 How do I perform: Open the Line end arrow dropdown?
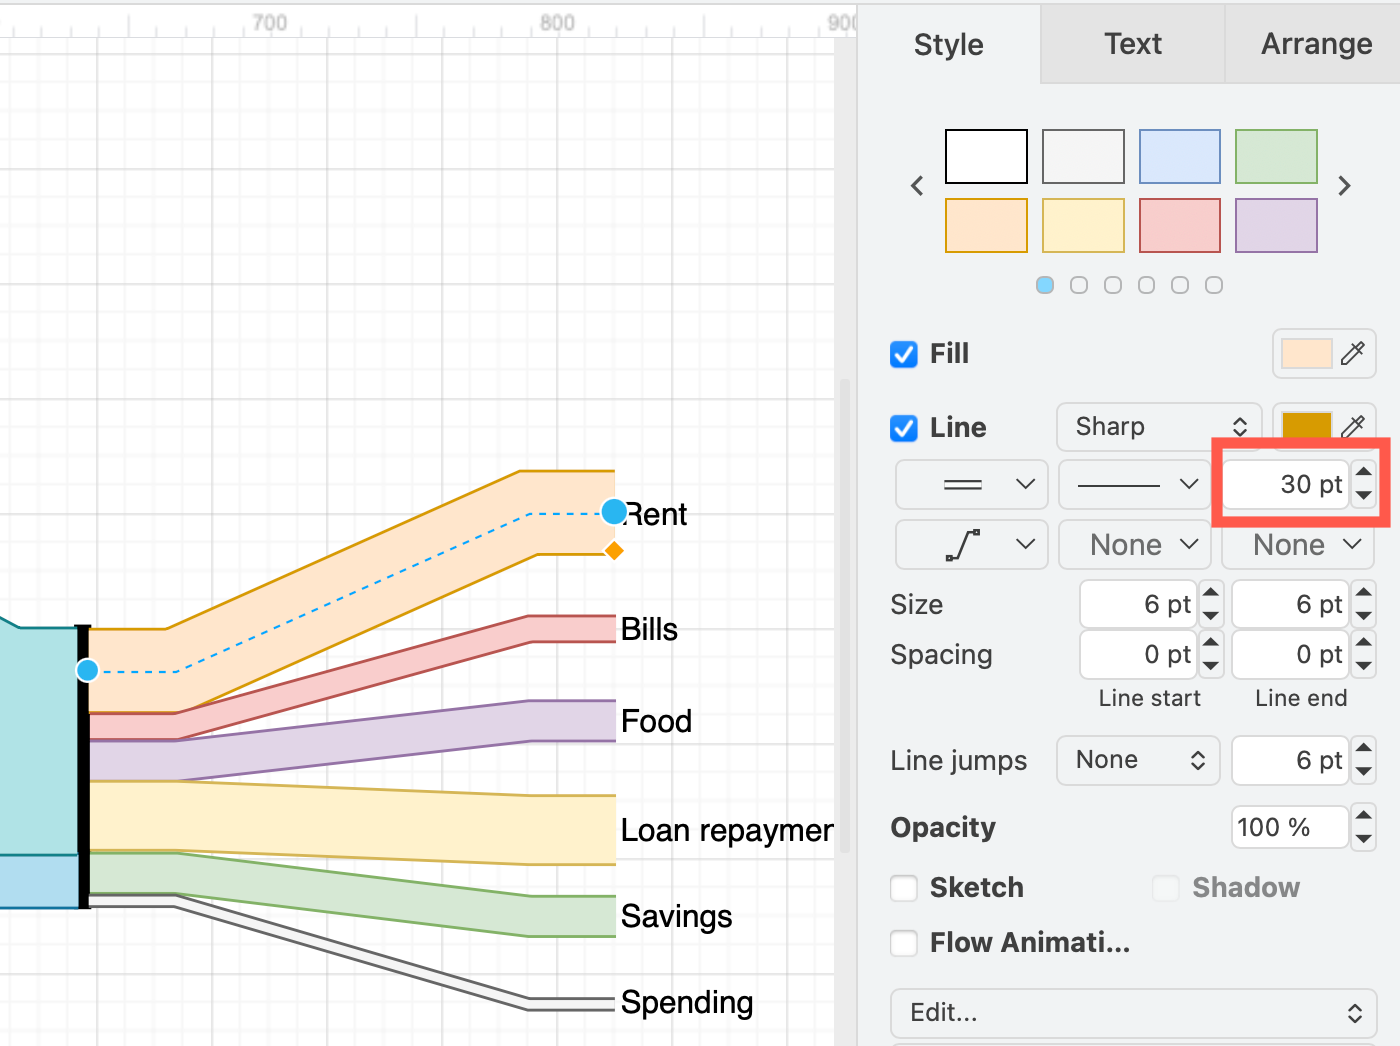(1297, 545)
